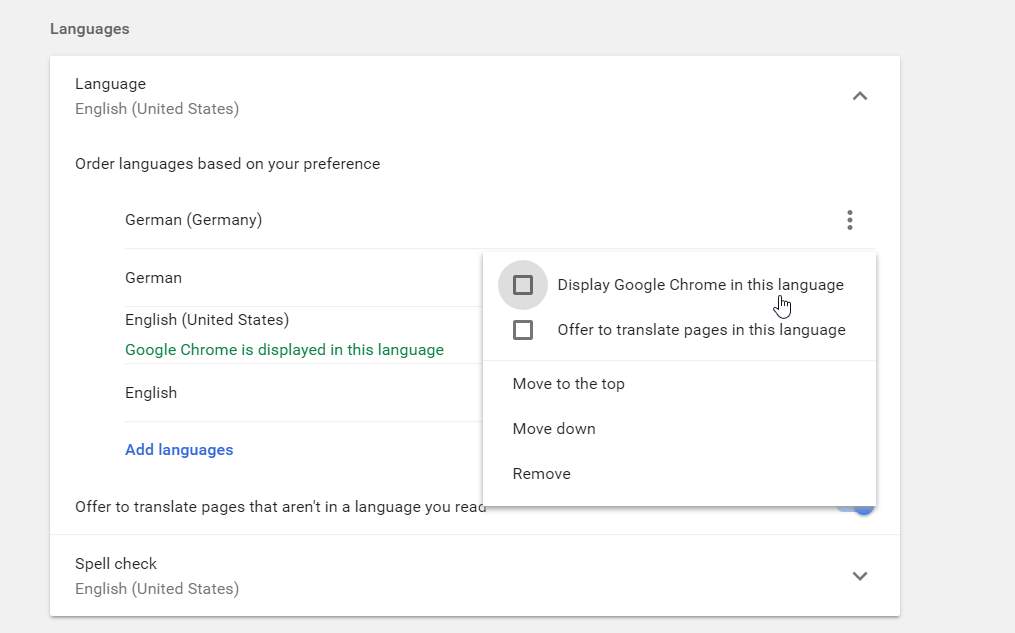Click the green 'Google Chrome is displayed' status text

[x=284, y=350]
